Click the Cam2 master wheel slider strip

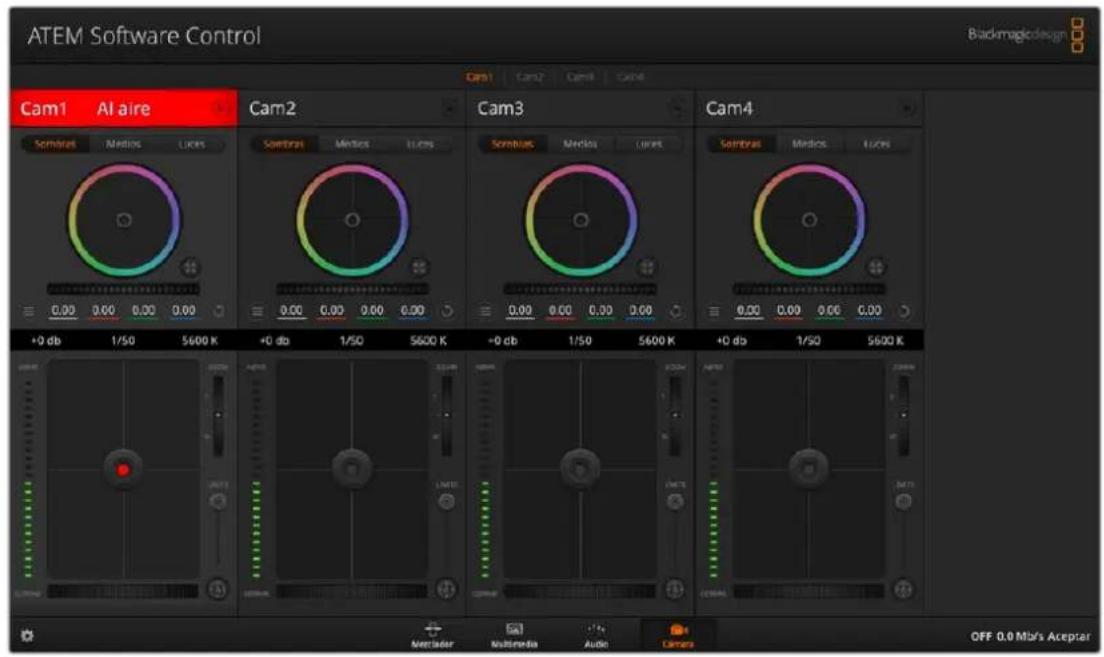click(352, 289)
